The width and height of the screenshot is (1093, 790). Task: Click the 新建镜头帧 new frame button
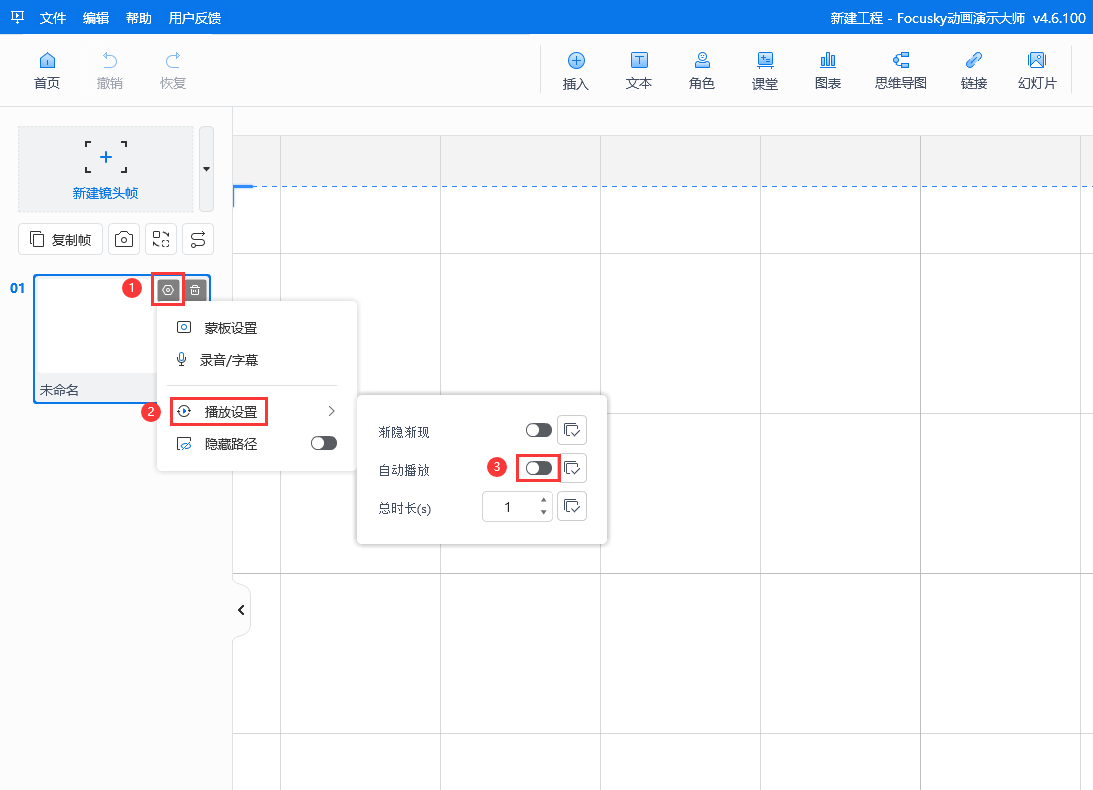(105, 168)
